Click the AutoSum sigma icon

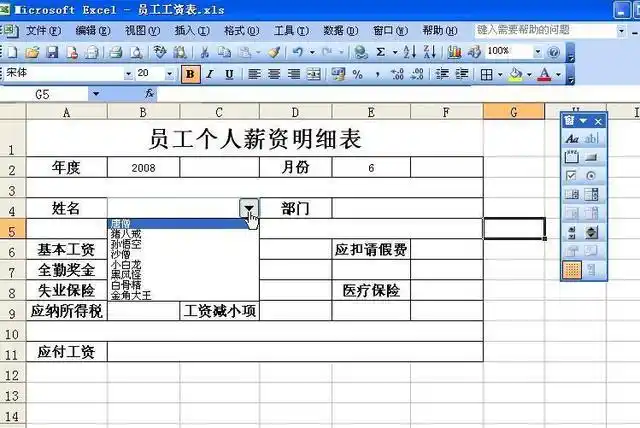click(x=380, y=52)
